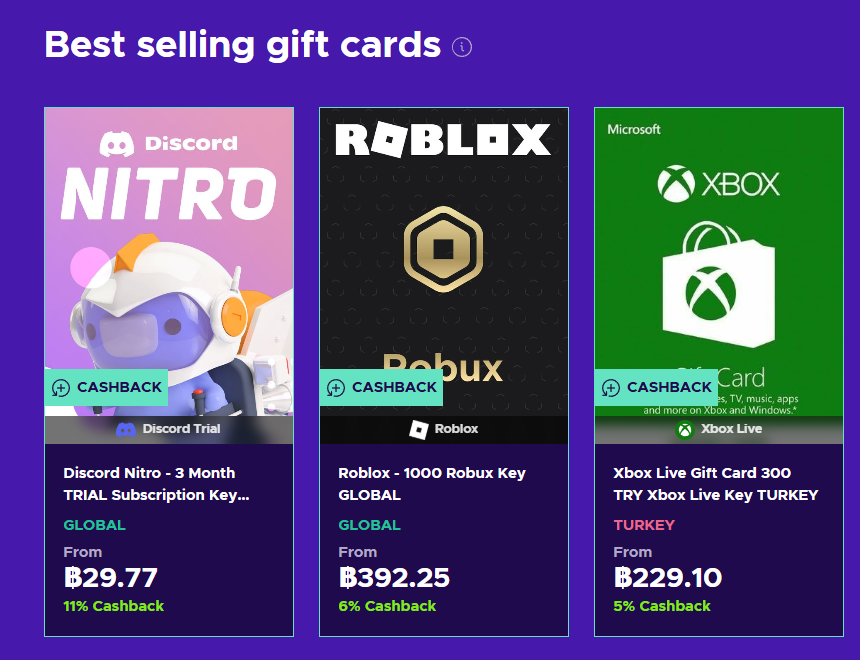Open Roblox 1000 Robux Key GLOBAL title

[431, 484]
